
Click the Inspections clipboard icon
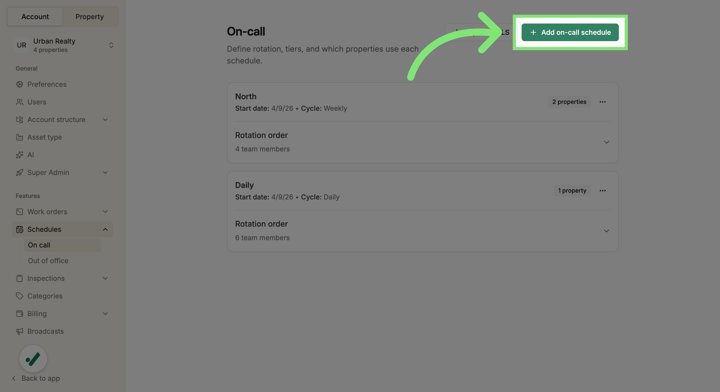click(x=19, y=278)
